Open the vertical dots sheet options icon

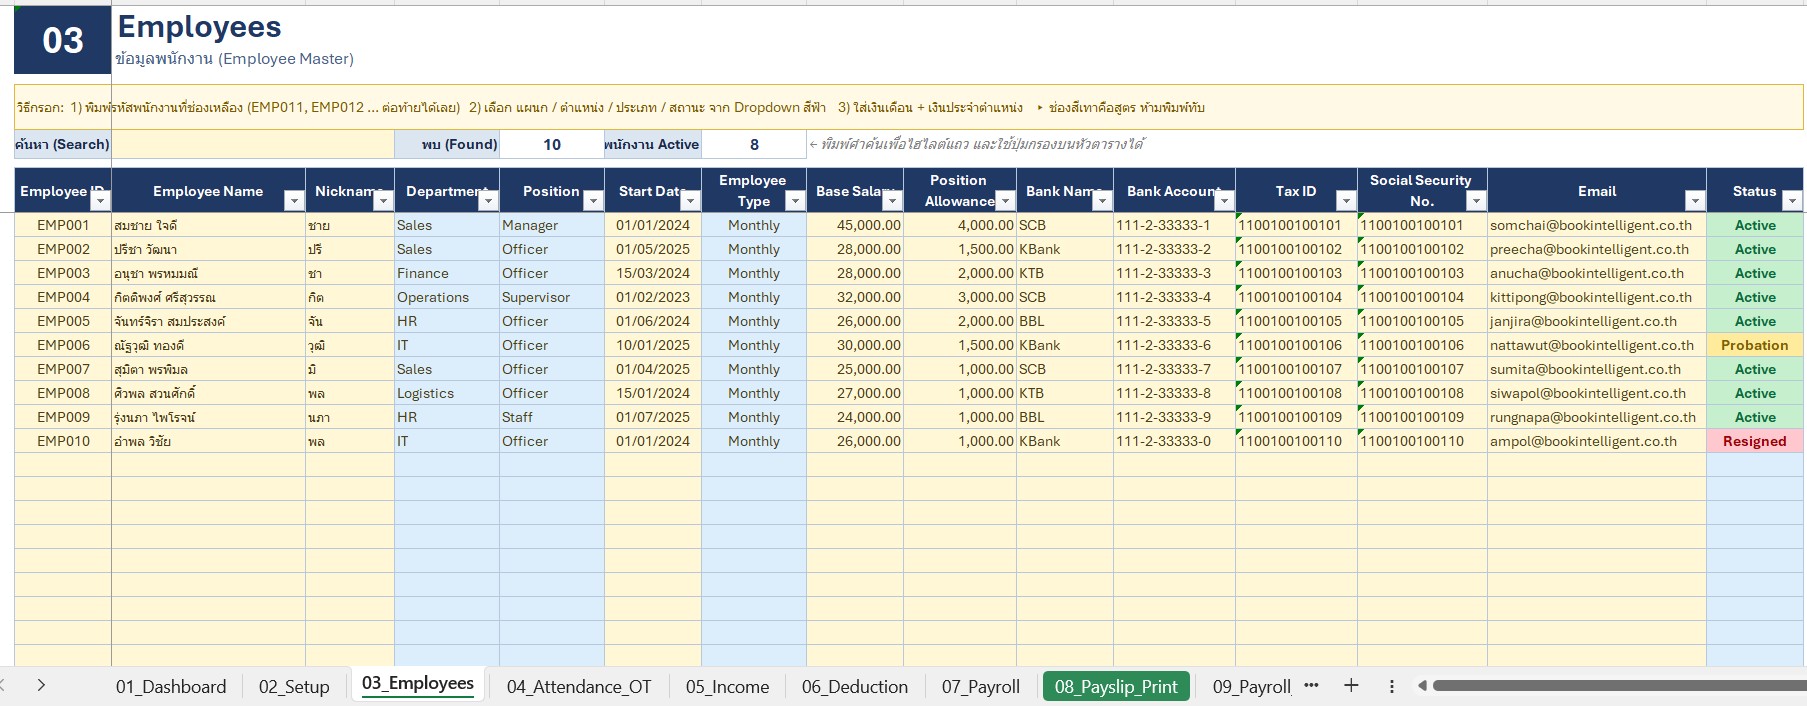point(1391,686)
